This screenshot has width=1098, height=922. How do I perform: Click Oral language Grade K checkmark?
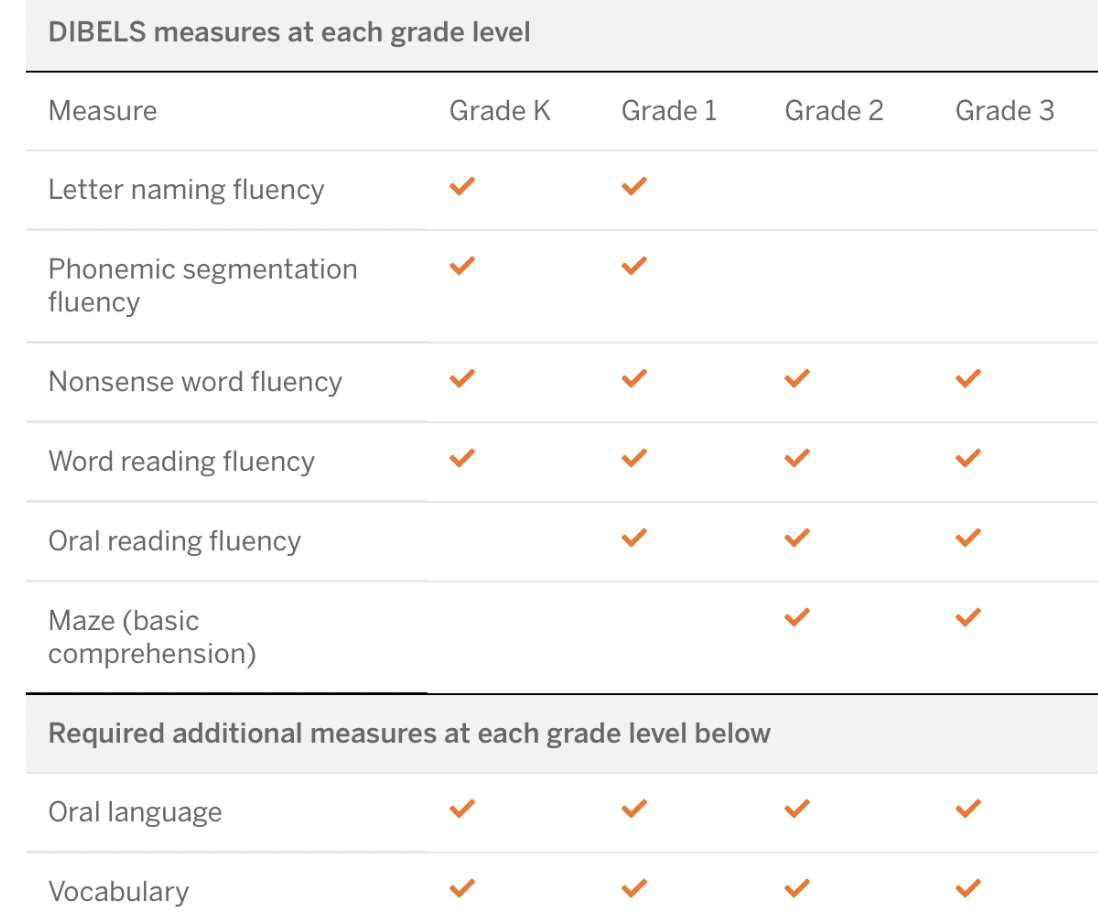pyautogui.click(x=462, y=808)
